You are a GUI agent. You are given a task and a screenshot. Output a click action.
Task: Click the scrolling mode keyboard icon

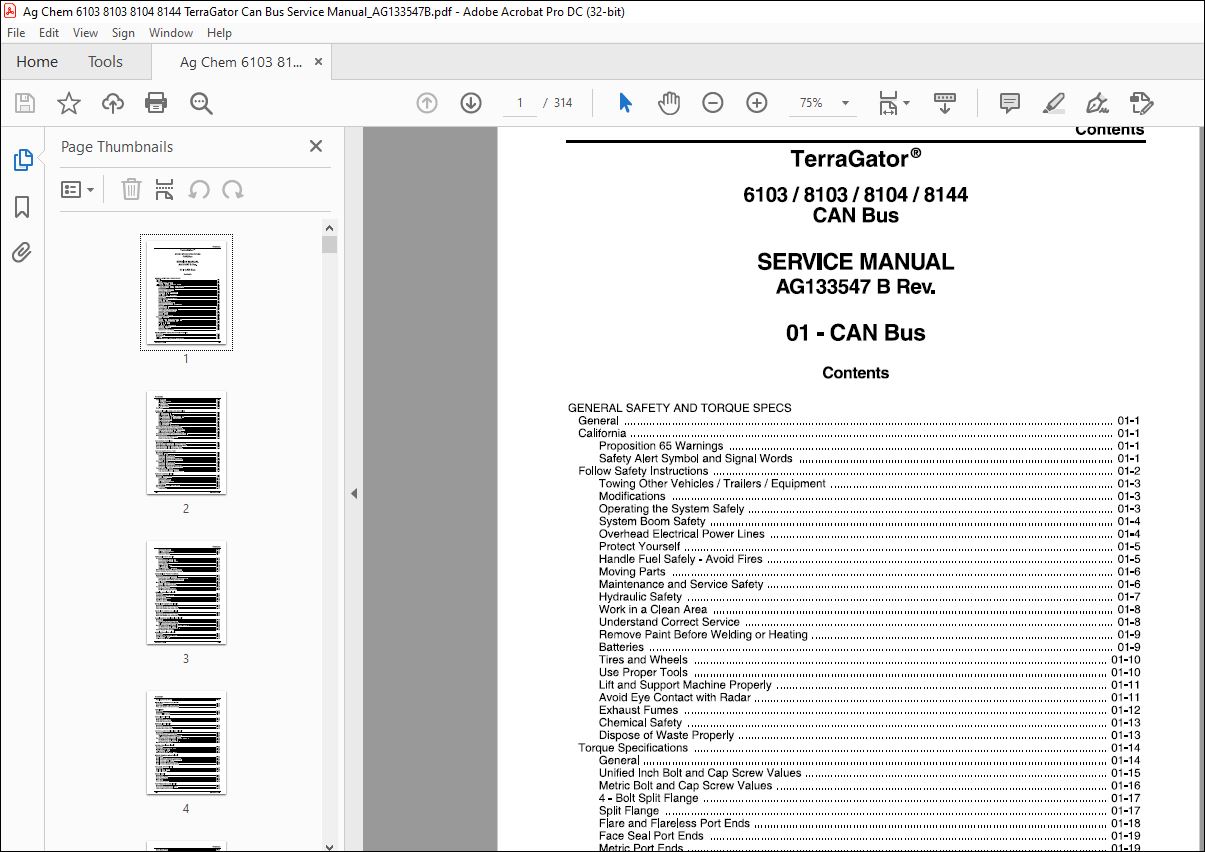[945, 103]
